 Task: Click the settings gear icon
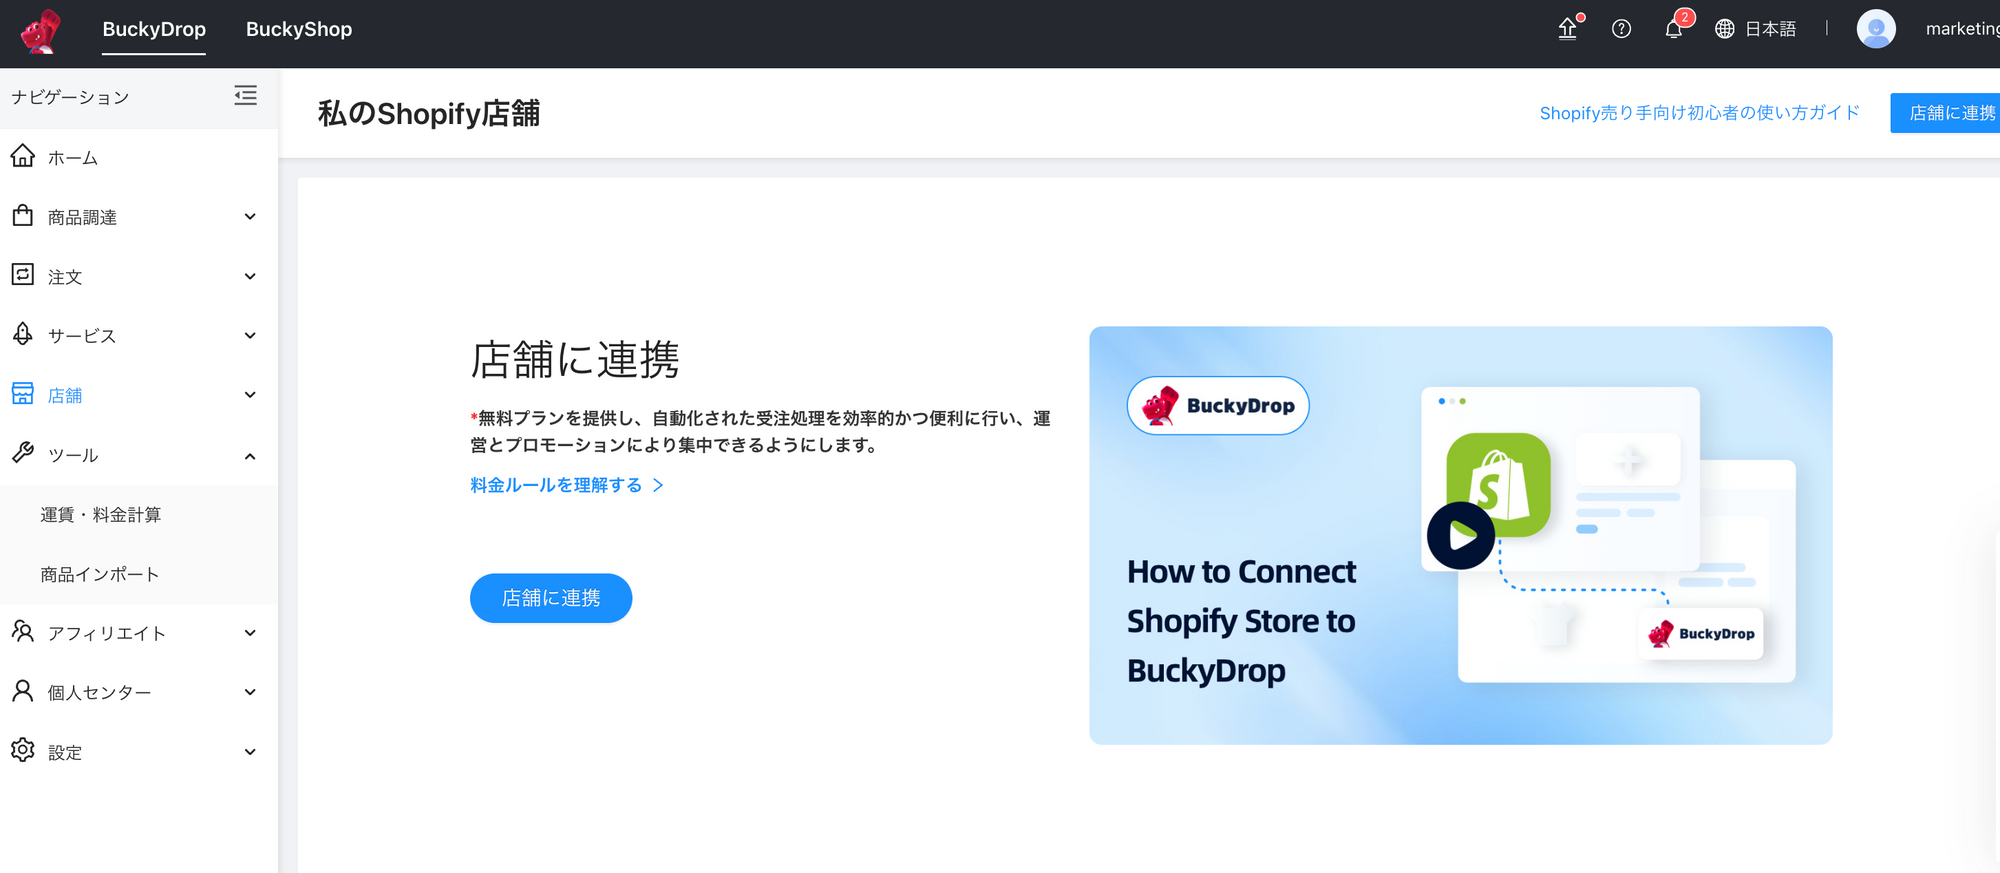tap(23, 750)
